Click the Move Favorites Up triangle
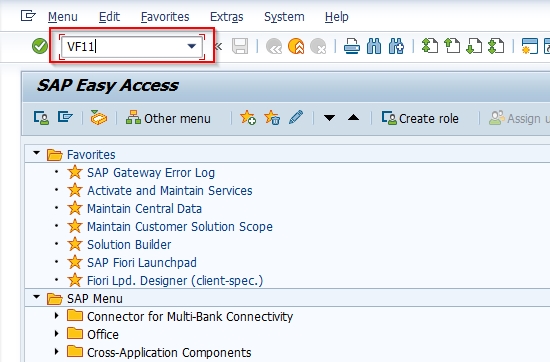This screenshot has width=550, height=362. coord(354,118)
